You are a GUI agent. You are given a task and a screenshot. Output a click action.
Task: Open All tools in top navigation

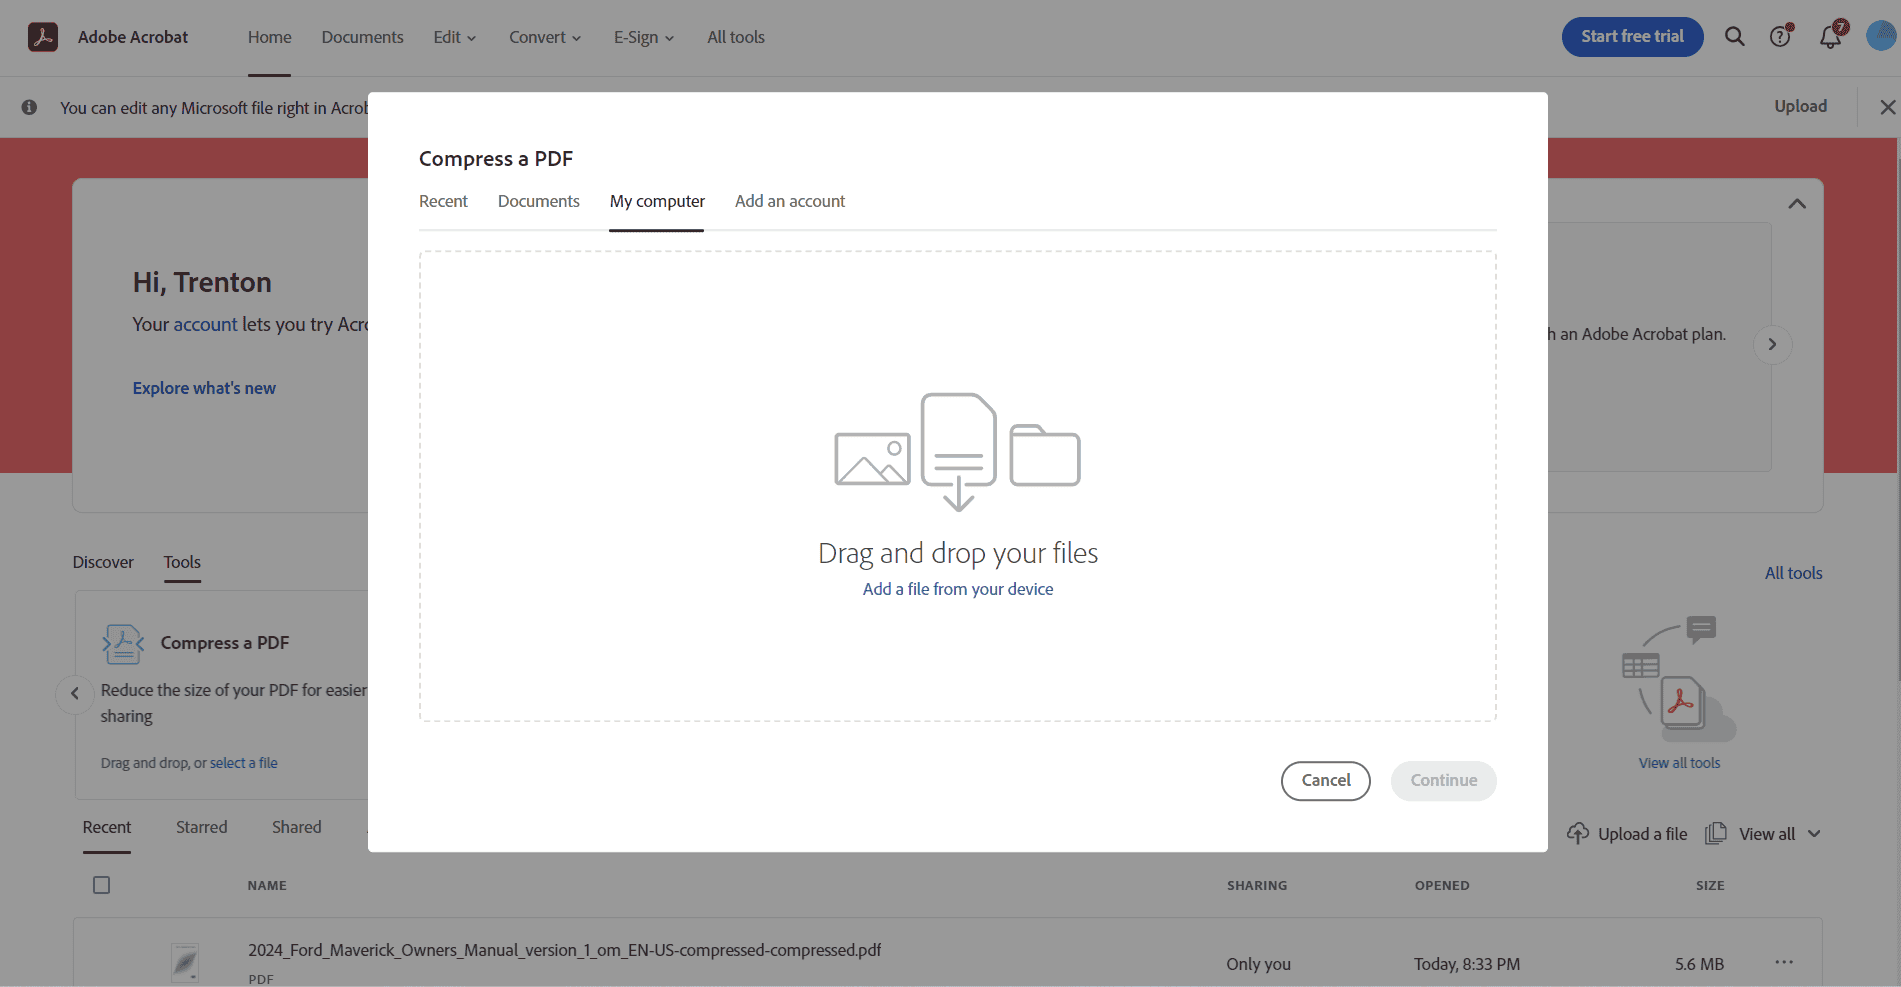pyautogui.click(x=736, y=37)
